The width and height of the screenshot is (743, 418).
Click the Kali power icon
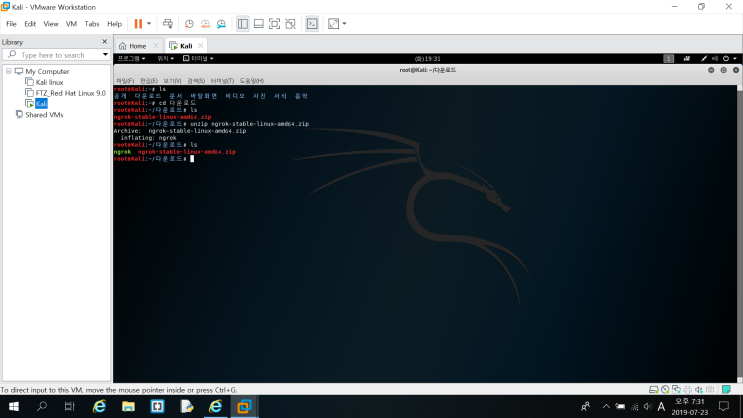tap(725, 59)
